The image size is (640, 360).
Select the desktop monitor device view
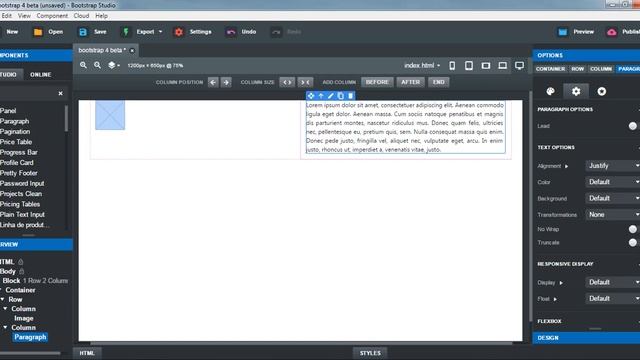519,65
